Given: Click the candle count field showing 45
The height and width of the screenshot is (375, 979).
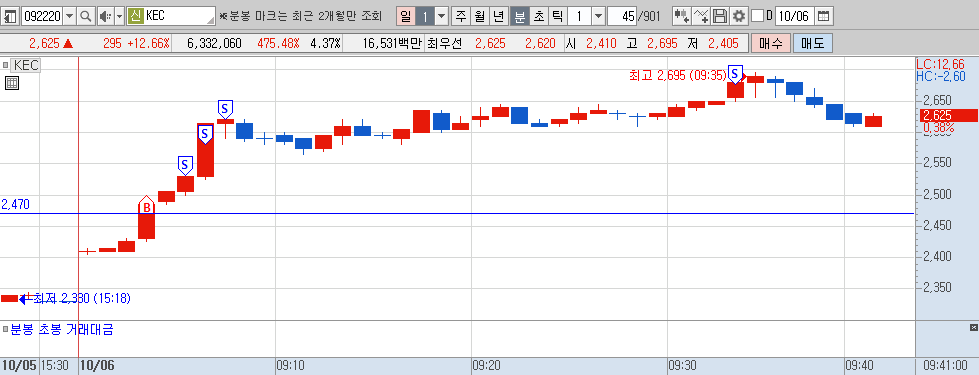Looking at the screenshot, I should (622, 16).
